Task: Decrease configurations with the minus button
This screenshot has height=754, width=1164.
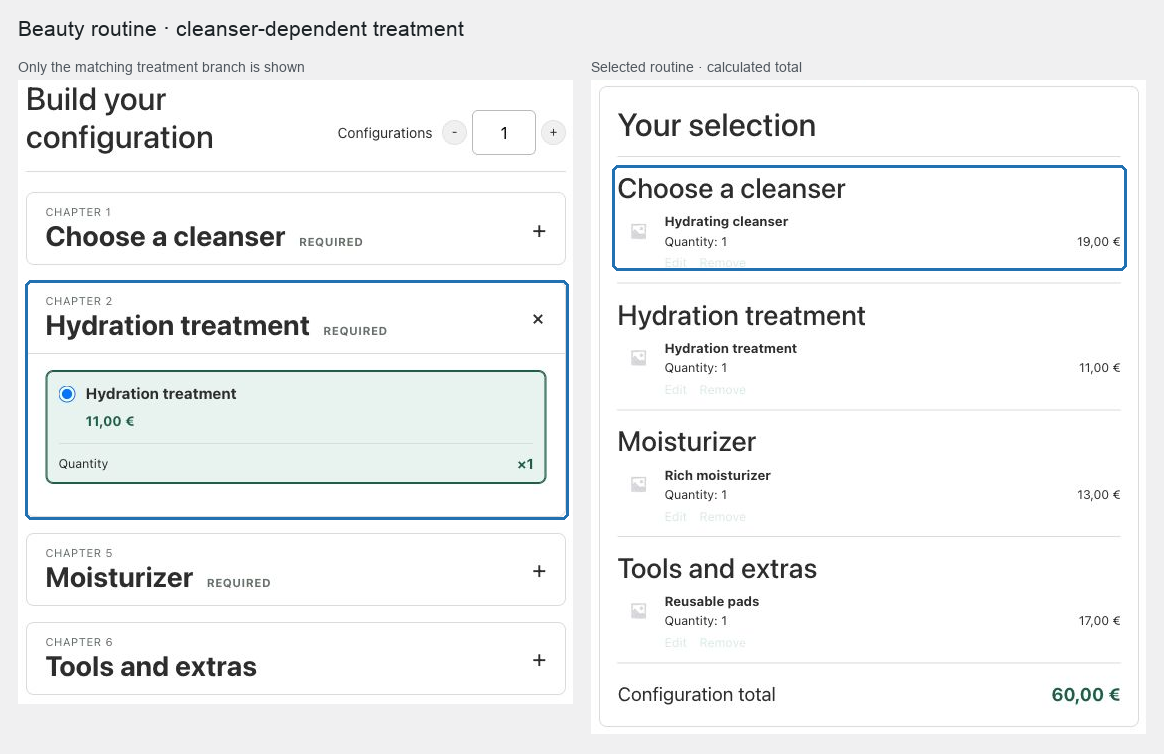Action: (x=454, y=133)
